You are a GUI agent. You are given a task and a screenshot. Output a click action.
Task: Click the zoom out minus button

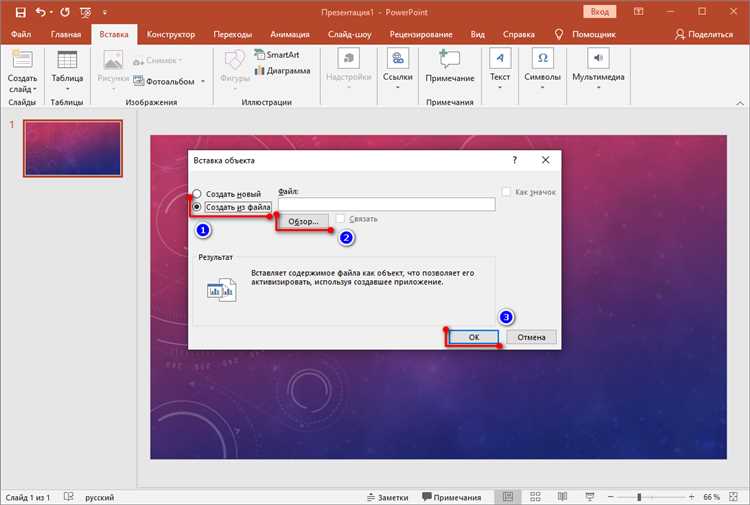click(x=610, y=497)
